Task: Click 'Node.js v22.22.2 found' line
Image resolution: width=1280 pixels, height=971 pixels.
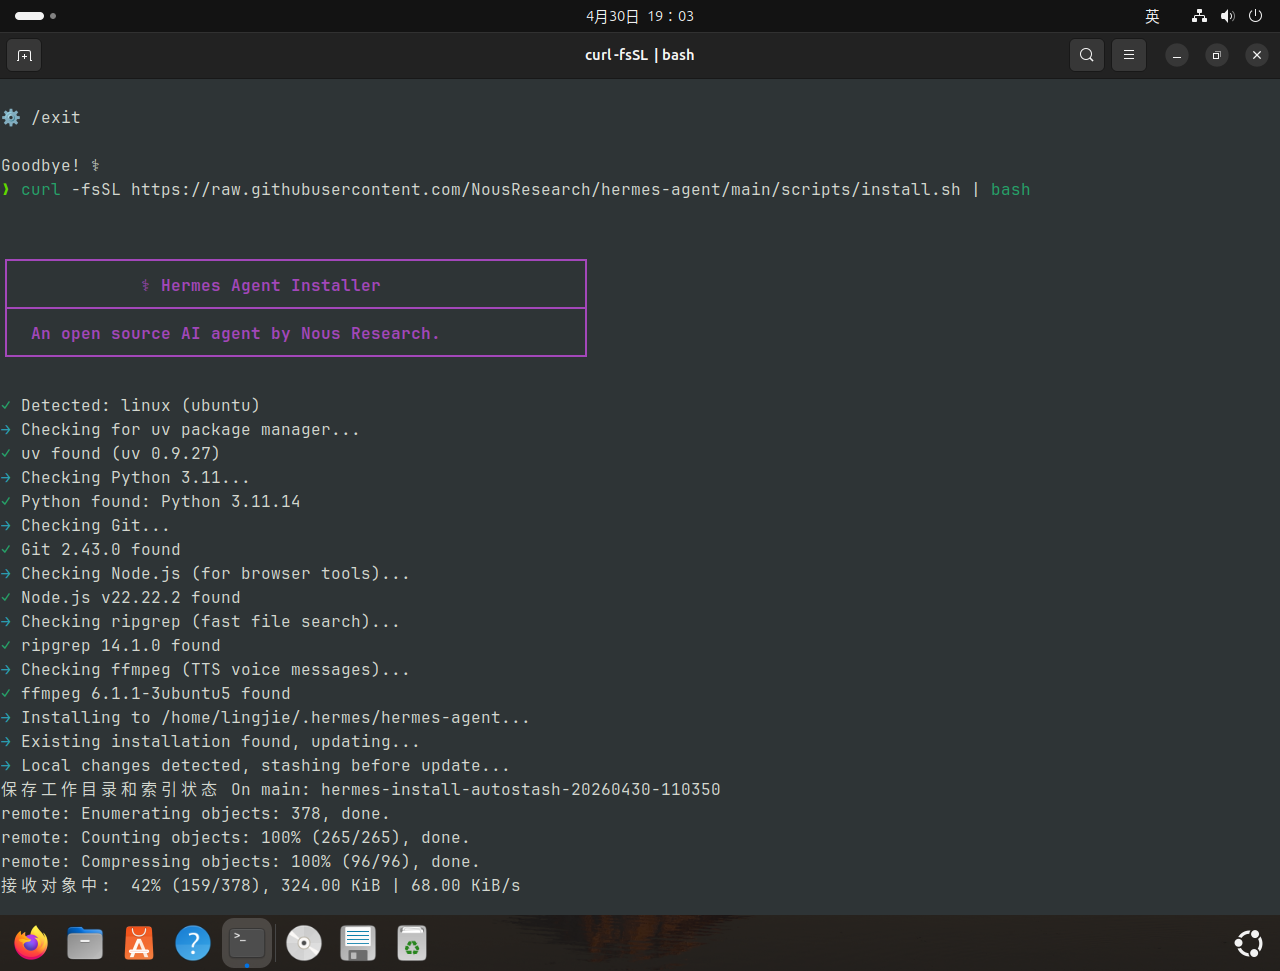Action: 121,597
